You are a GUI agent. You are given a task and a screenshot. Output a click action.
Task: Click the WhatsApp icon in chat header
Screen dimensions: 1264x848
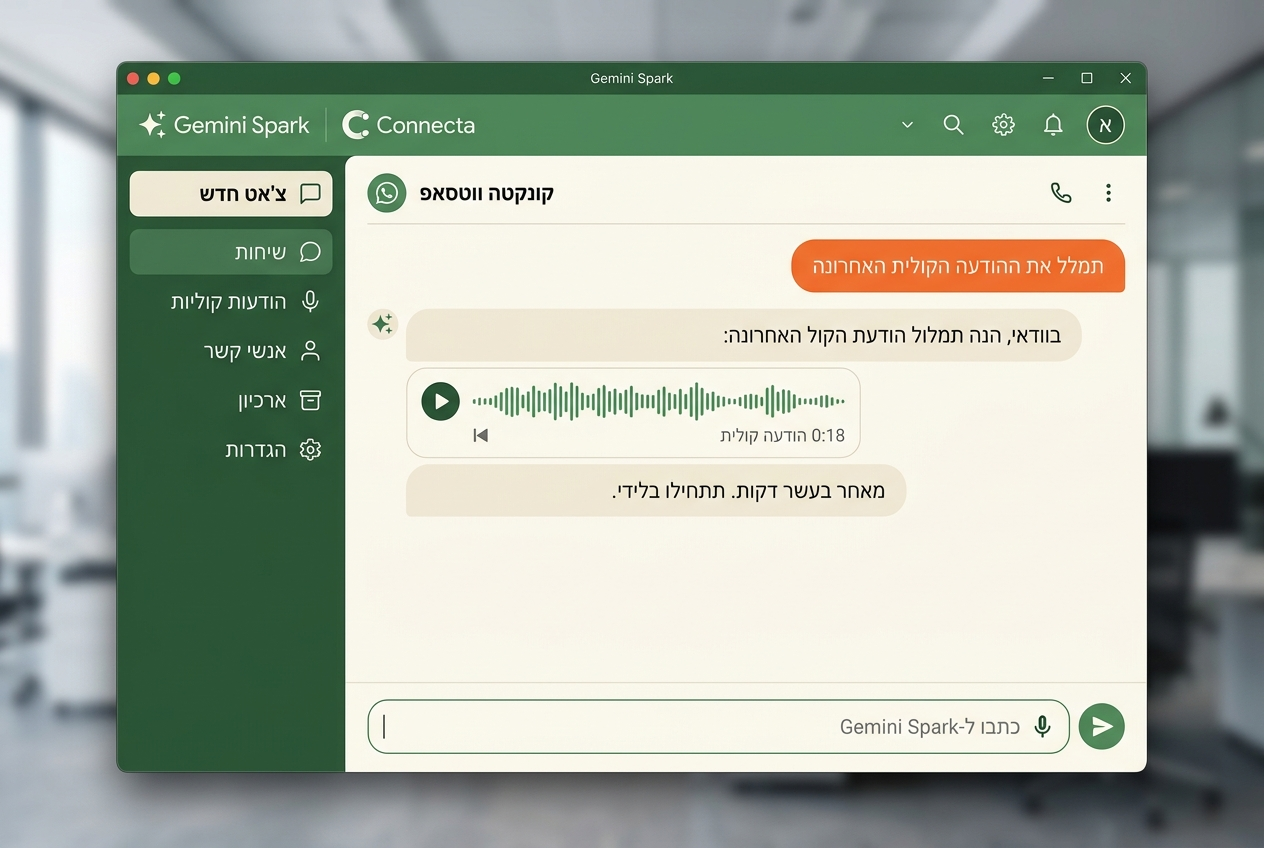coord(386,193)
